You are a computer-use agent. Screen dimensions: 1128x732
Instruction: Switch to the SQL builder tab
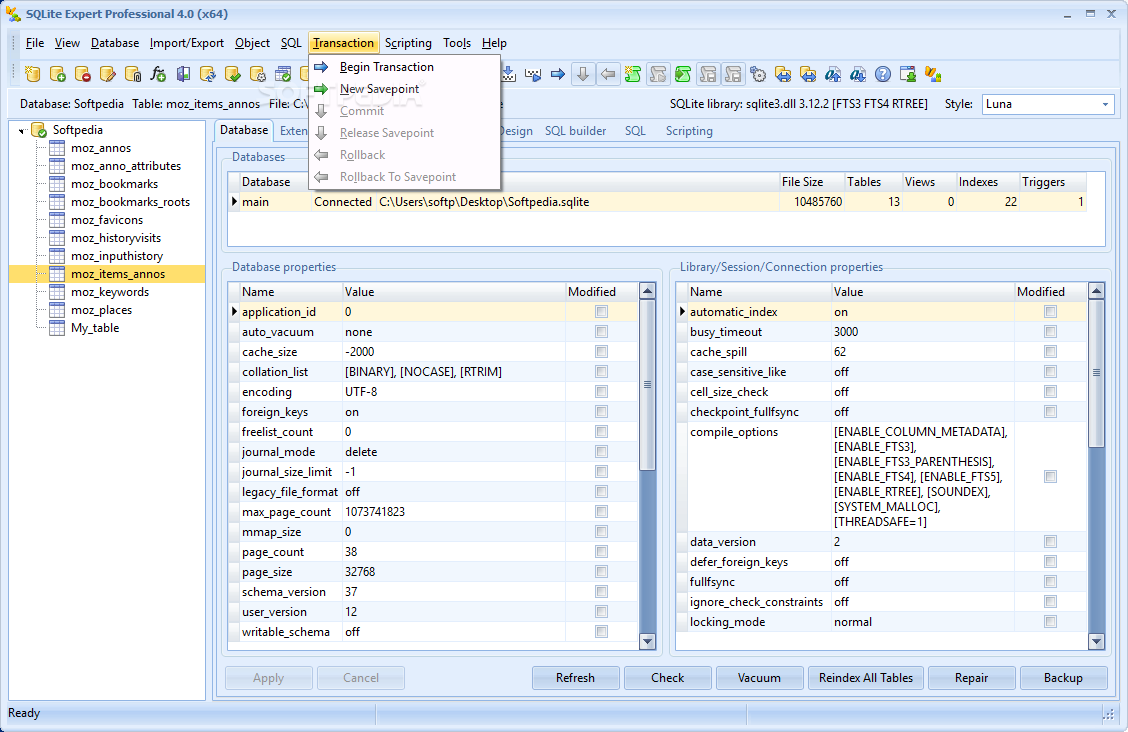576,131
